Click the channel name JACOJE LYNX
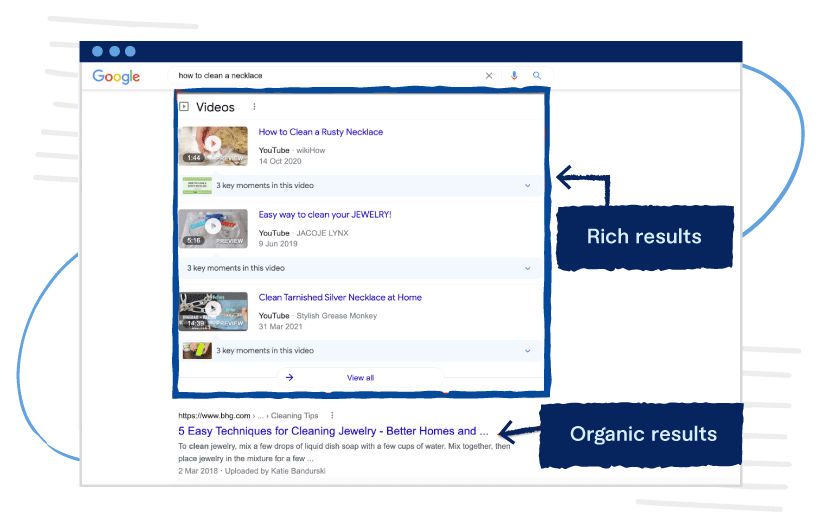 322,233
